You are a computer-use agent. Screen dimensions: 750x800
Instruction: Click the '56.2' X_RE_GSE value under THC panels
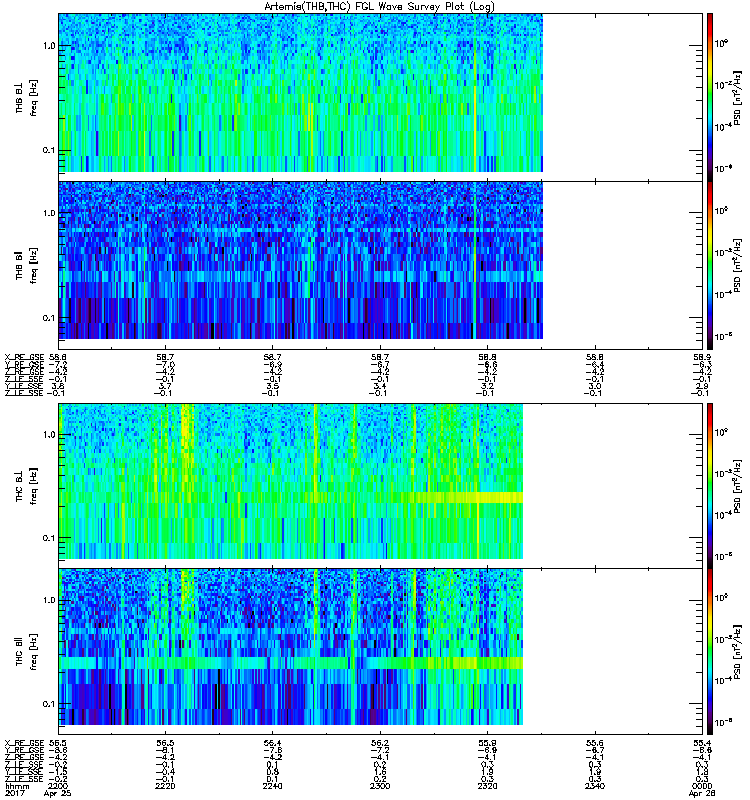[380, 743]
